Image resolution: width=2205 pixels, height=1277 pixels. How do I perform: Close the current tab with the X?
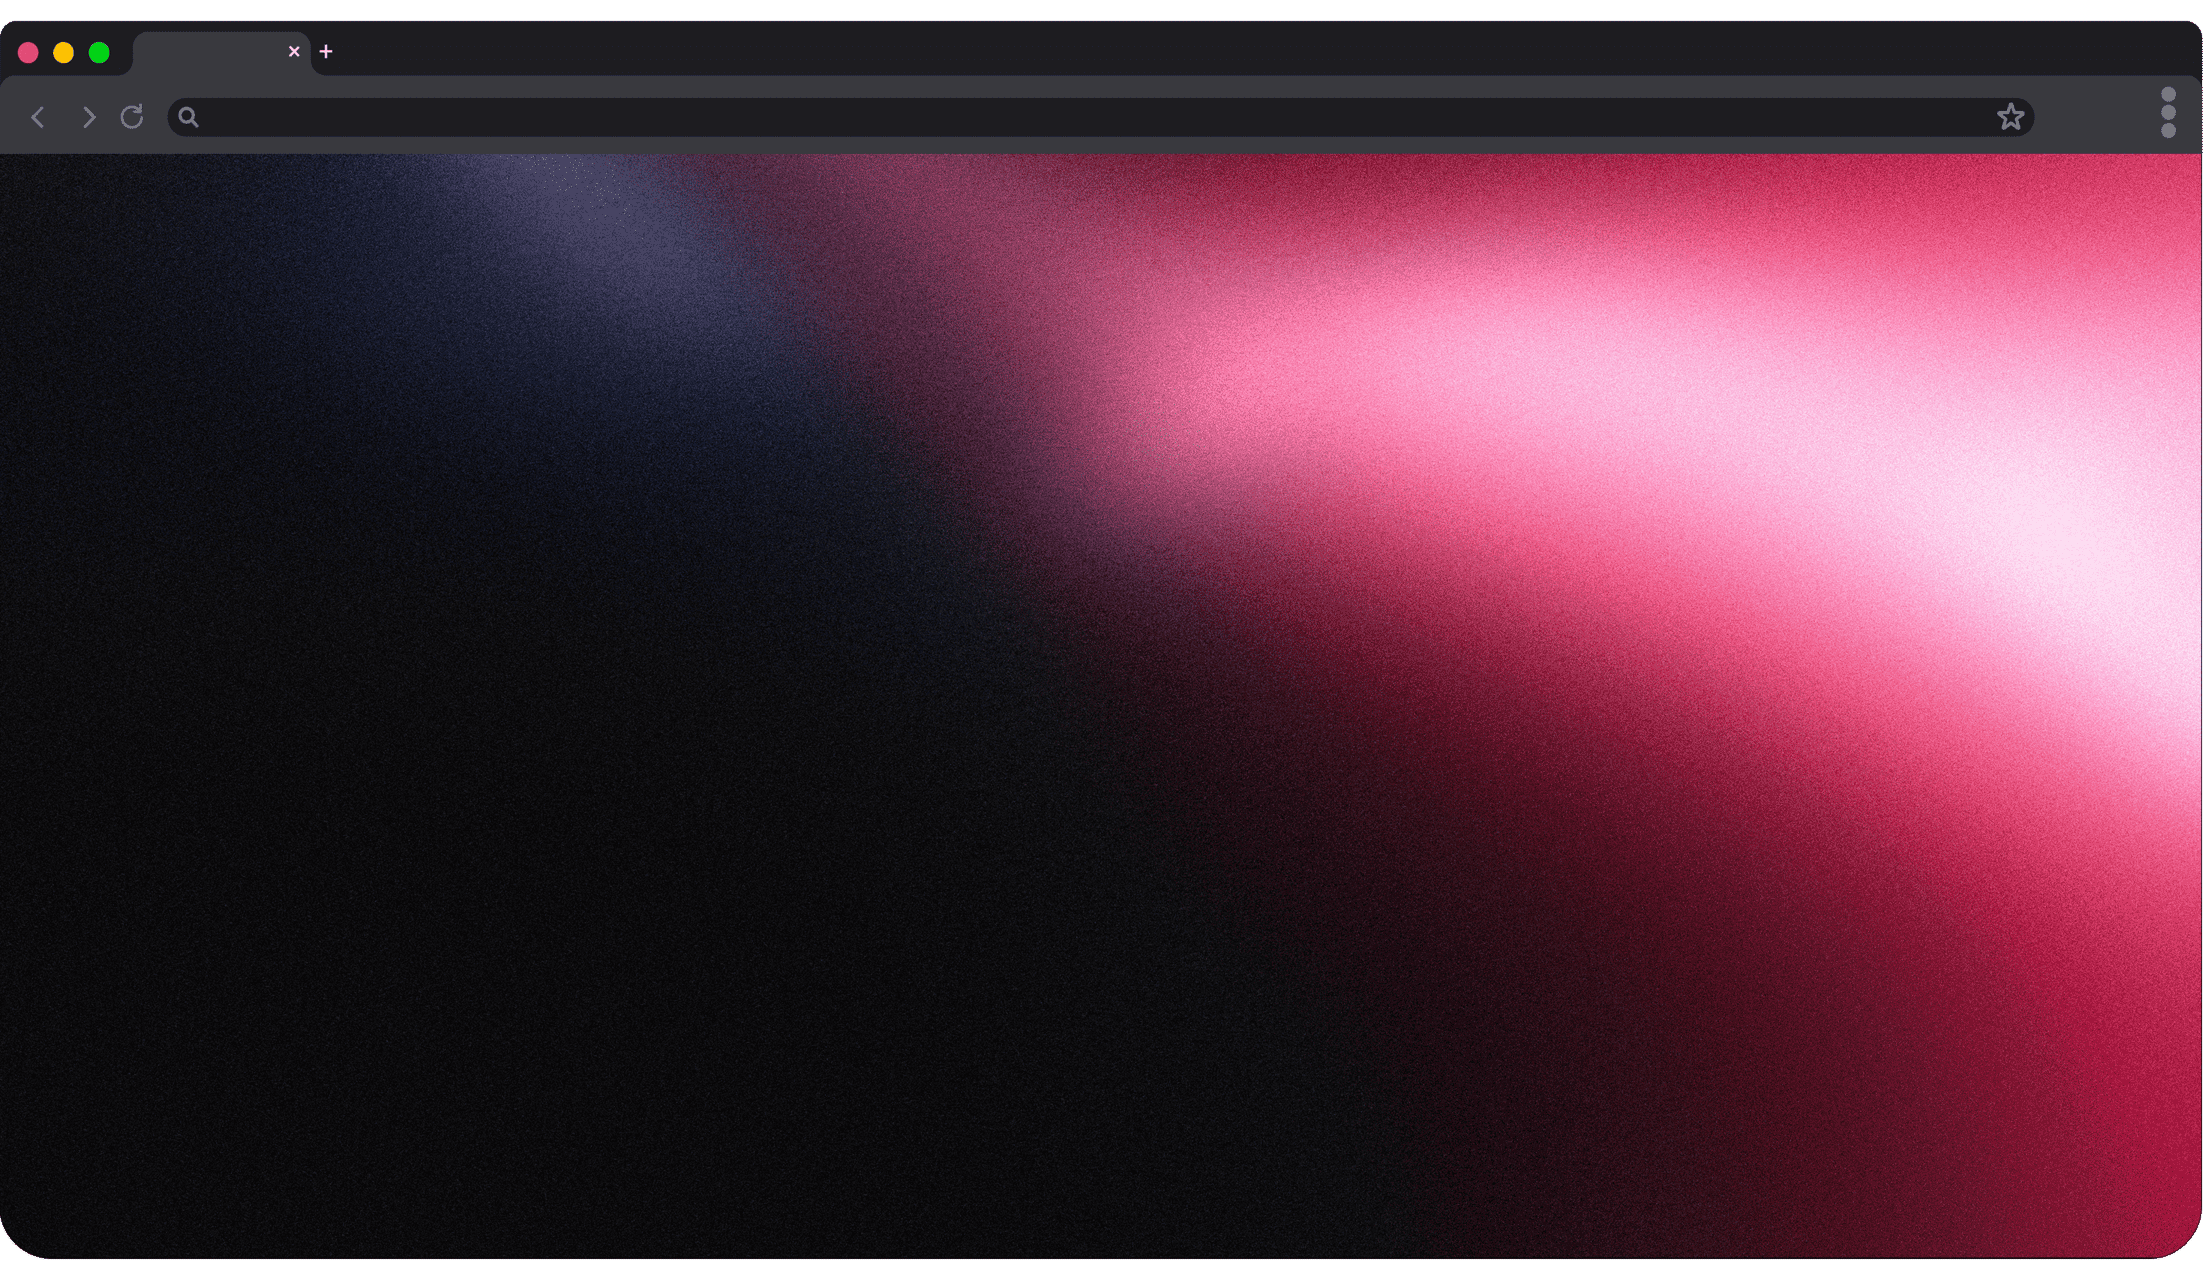[294, 51]
